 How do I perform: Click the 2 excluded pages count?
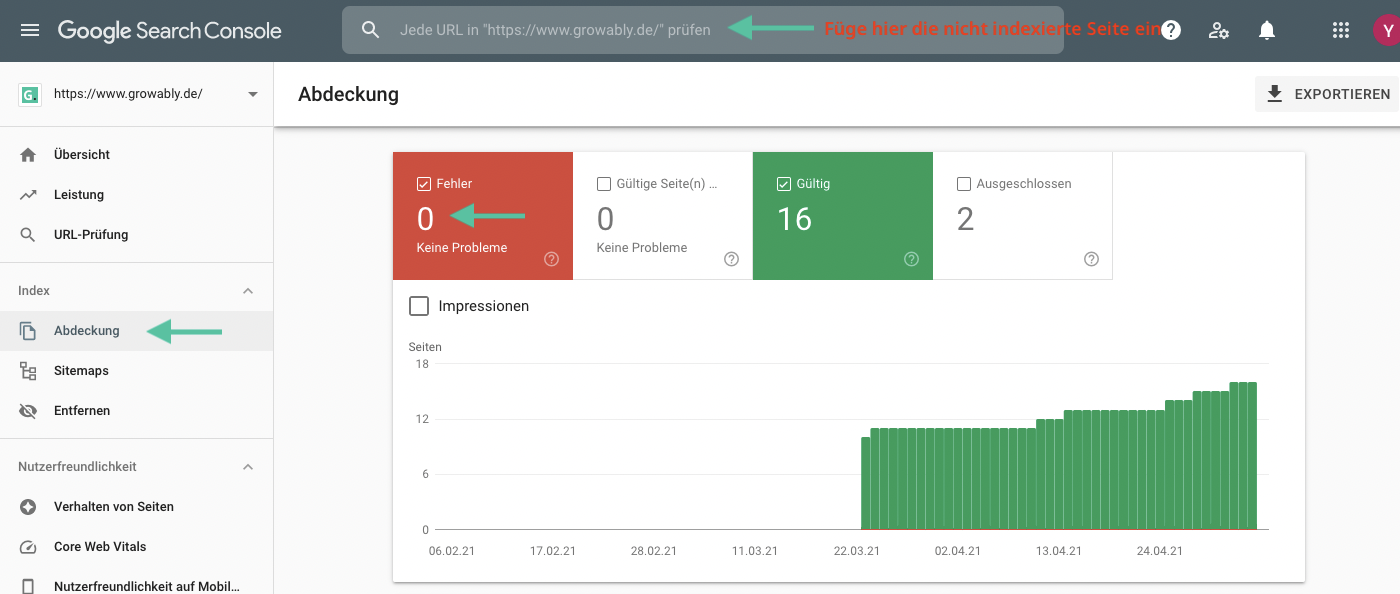point(965,219)
